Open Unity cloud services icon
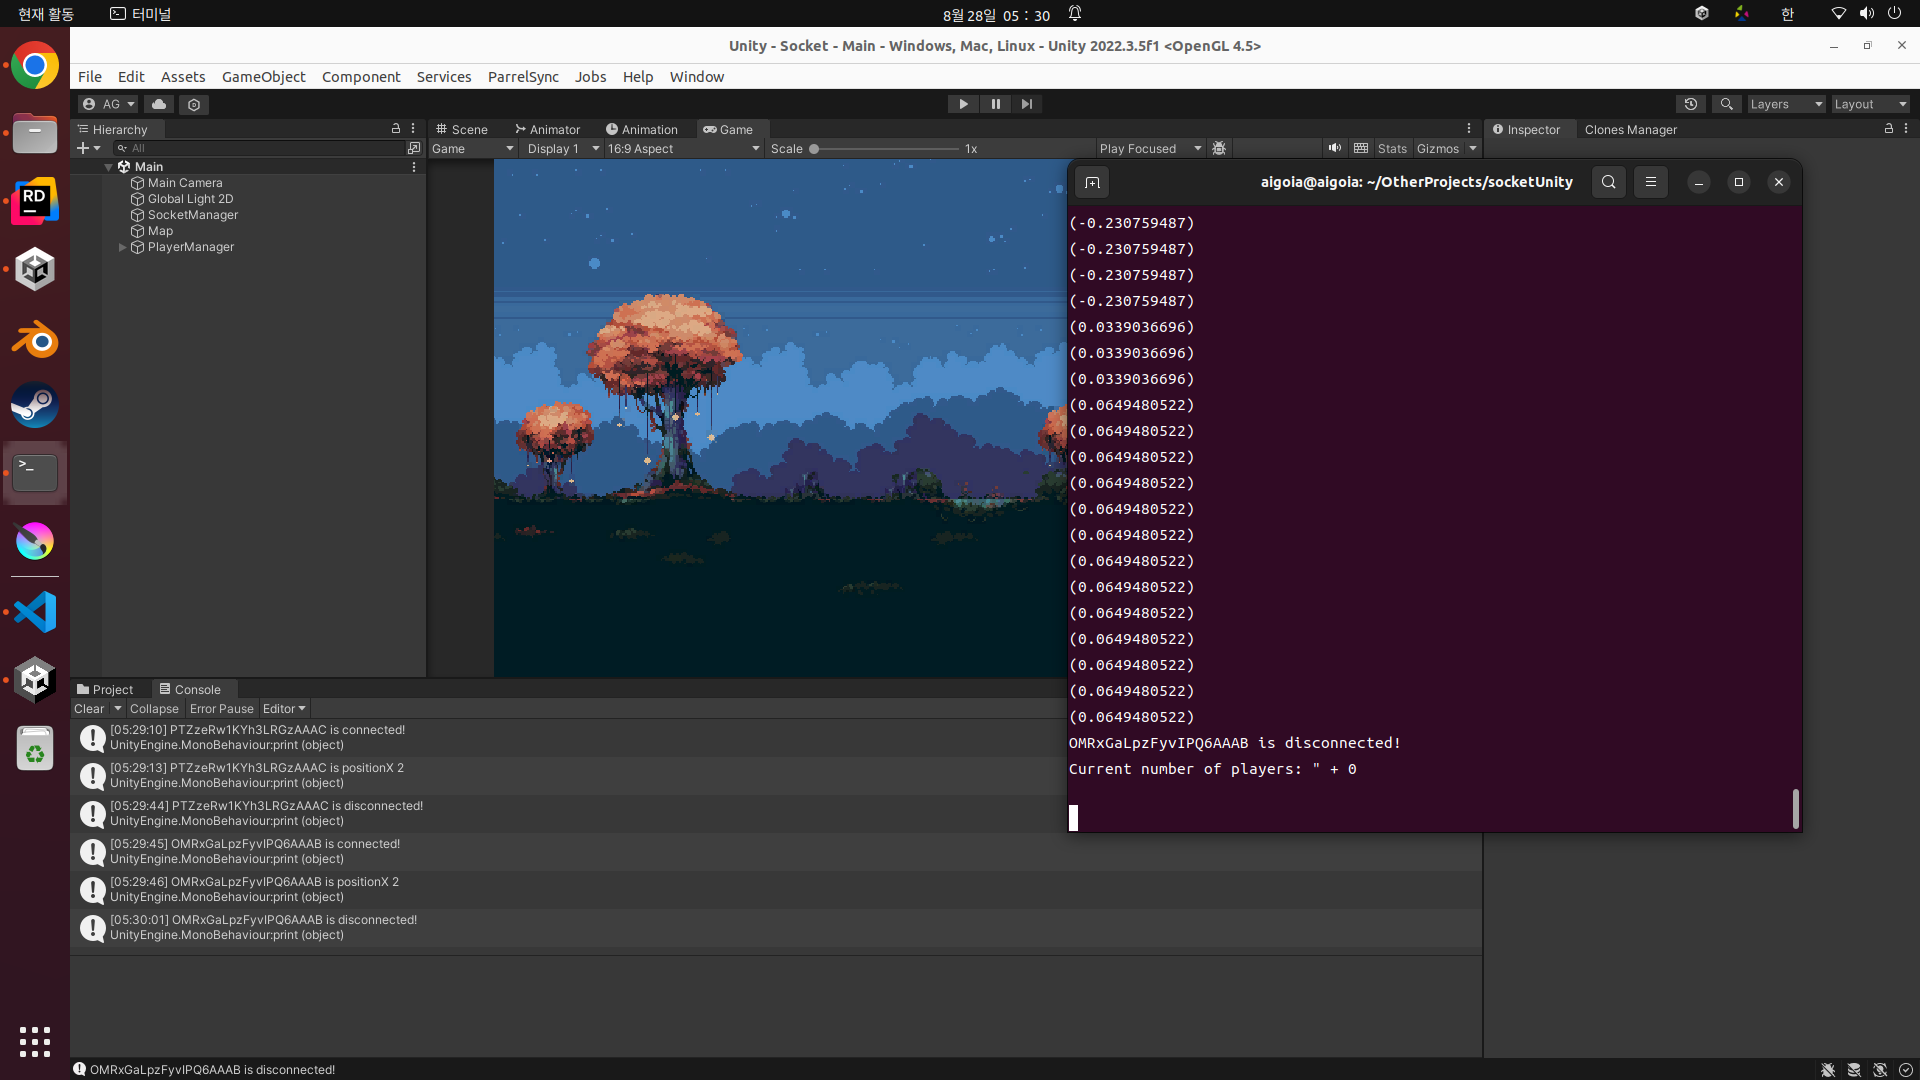This screenshot has height=1080, width=1920. click(x=159, y=104)
